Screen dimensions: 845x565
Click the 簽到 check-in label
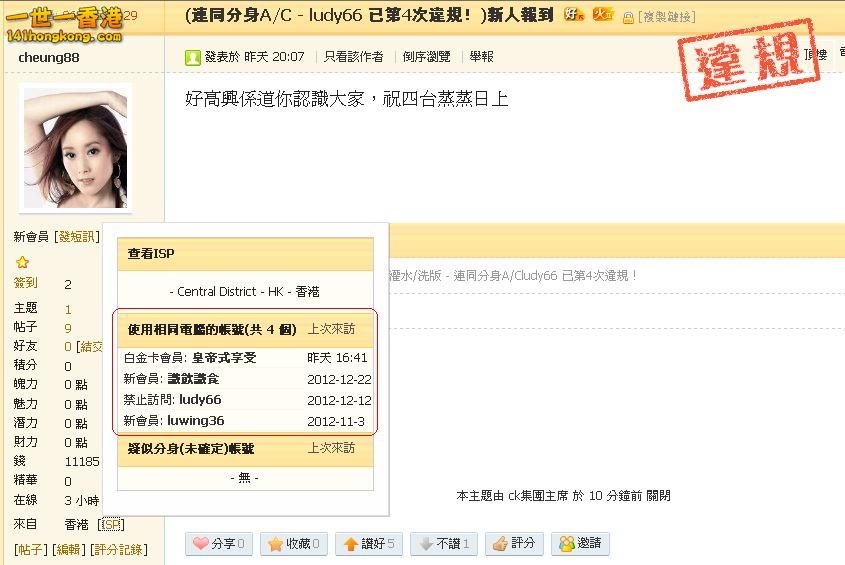[25, 283]
